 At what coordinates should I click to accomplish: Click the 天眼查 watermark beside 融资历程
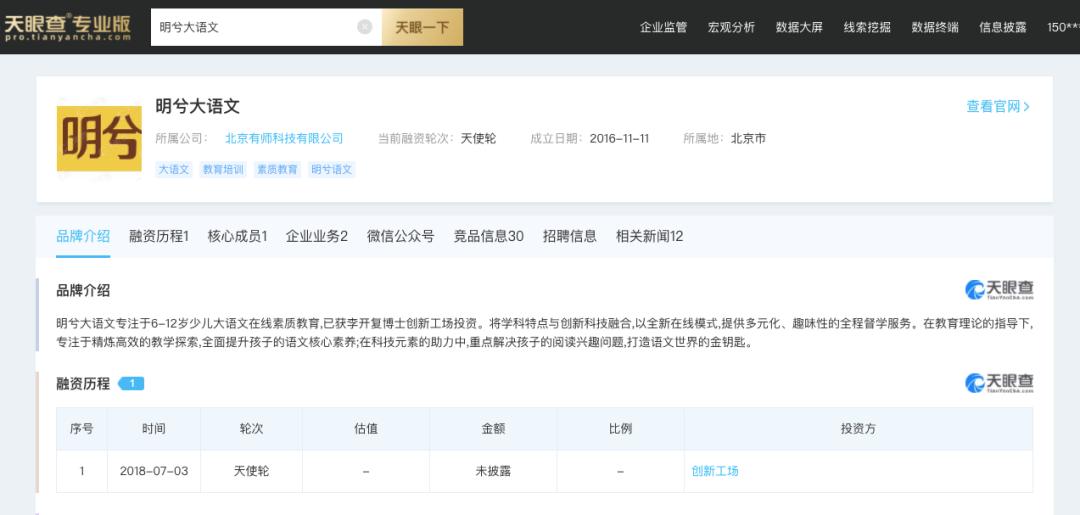click(x=999, y=383)
